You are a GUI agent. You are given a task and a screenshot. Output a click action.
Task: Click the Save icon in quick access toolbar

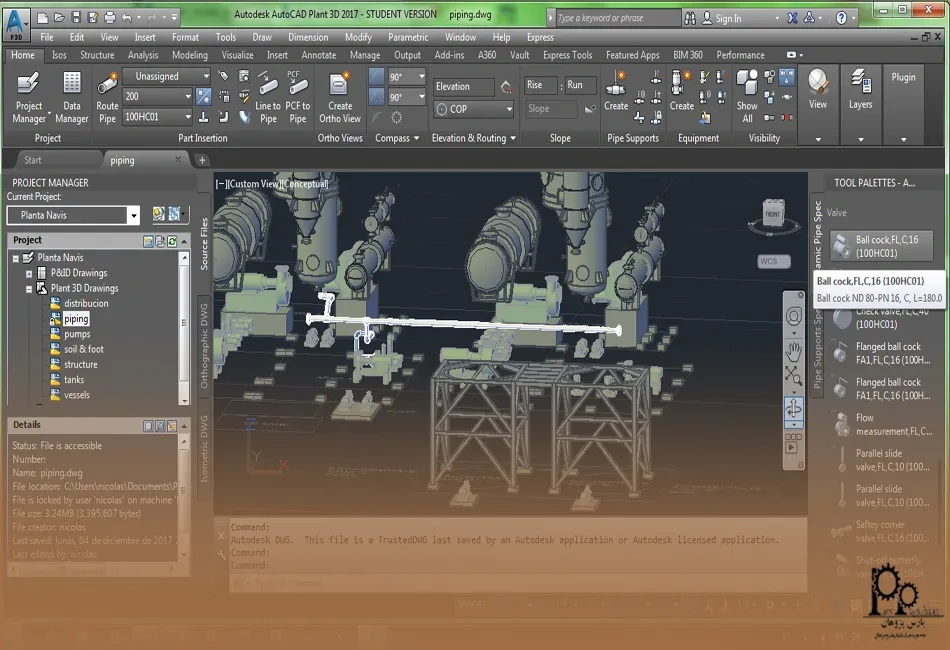coord(76,18)
